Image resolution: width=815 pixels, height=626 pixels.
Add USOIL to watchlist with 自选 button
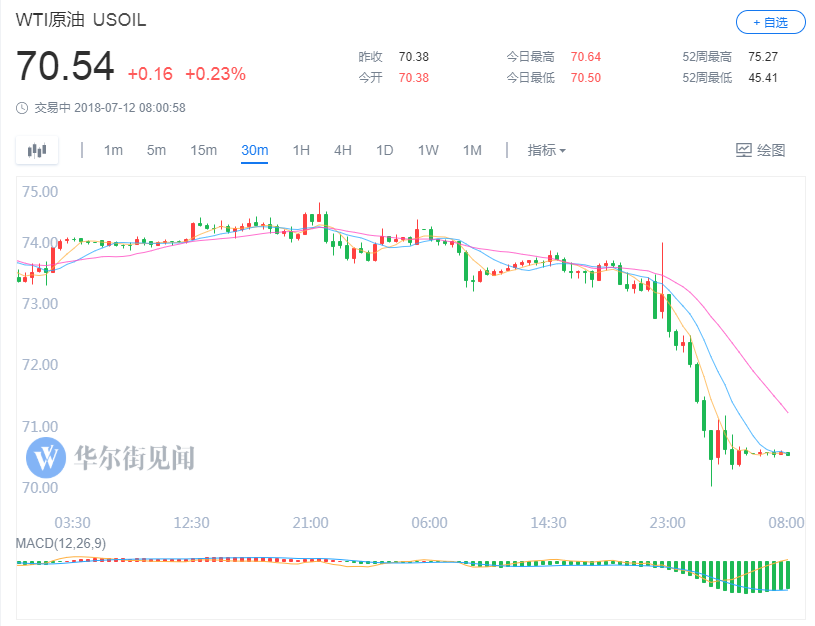(771, 22)
